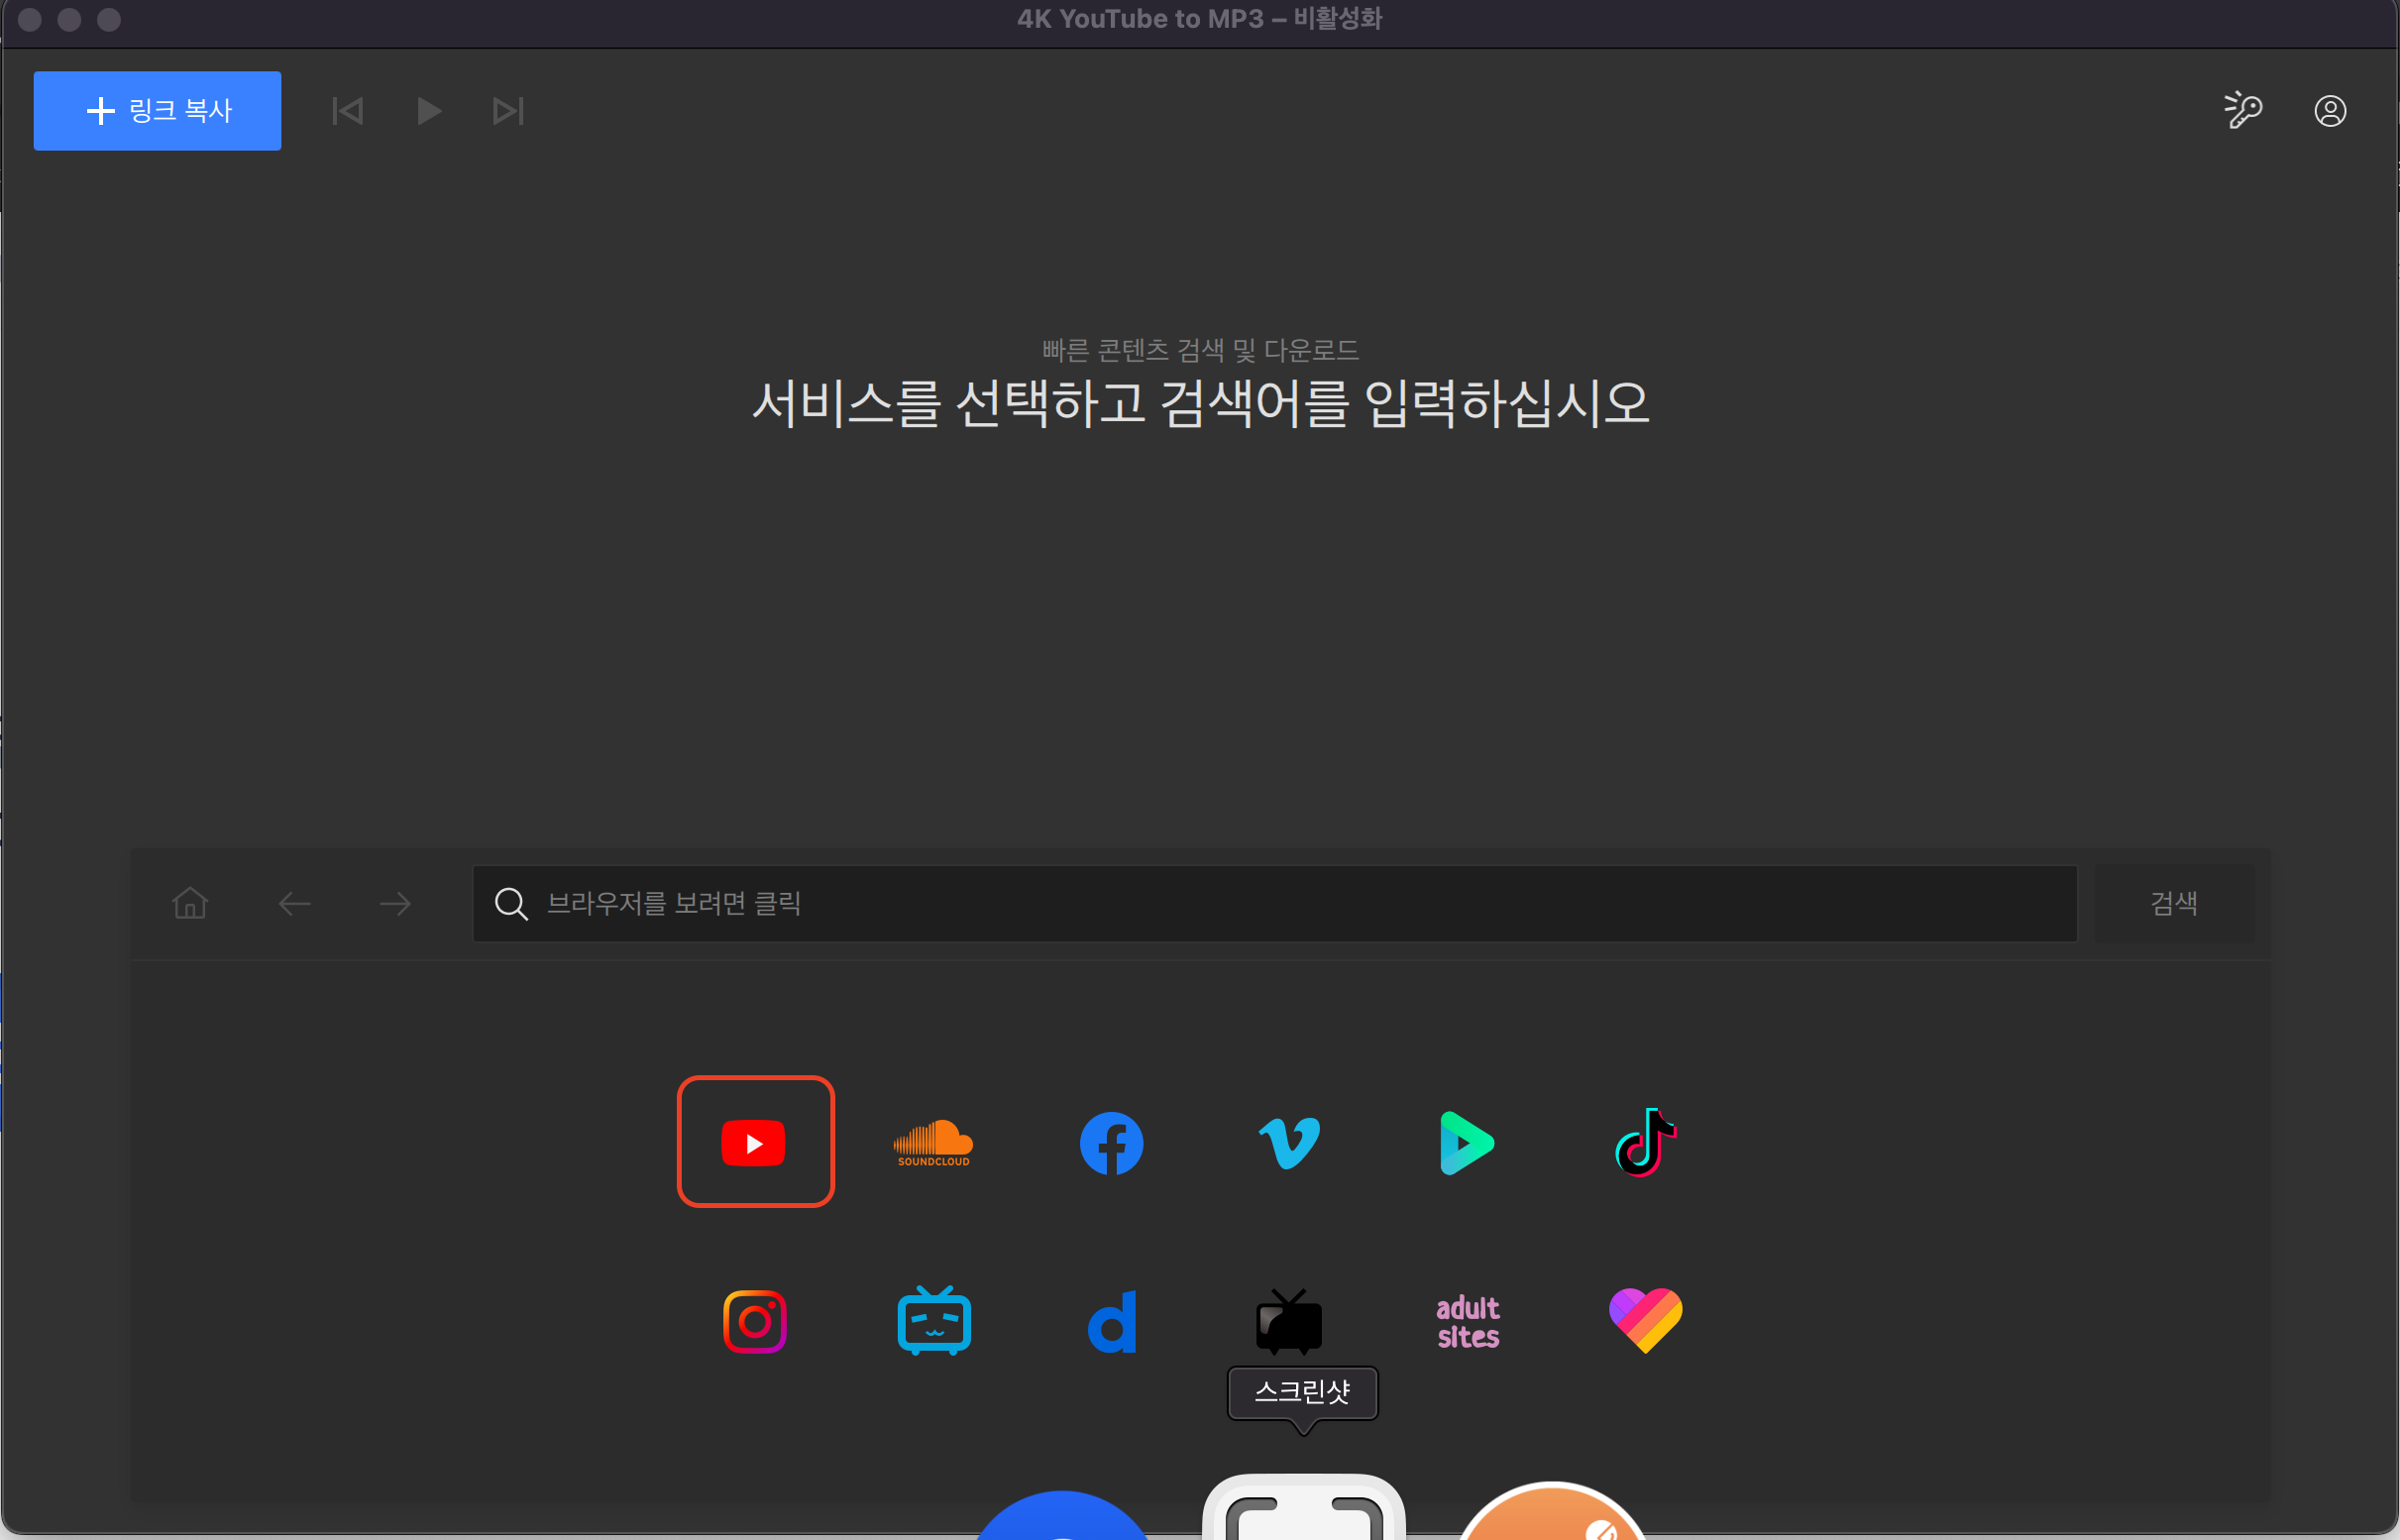Go to browser home page
This screenshot has width=2400, height=1540.
(190, 903)
